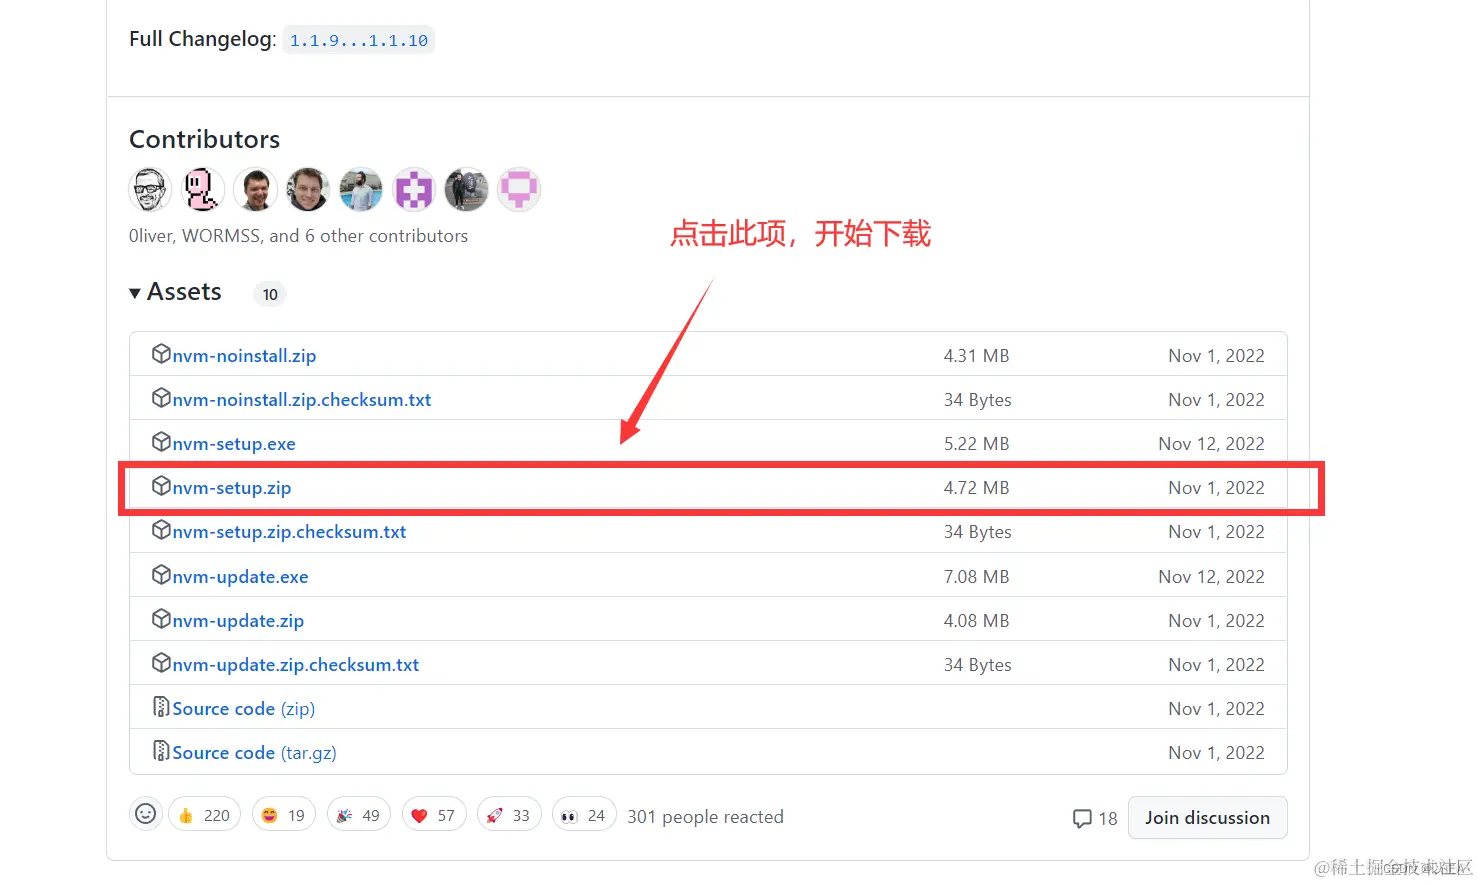This screenshot has height=884, width=1480.
Task: Click package icon beside nvm-setup.zip
Action: (161, 486)
